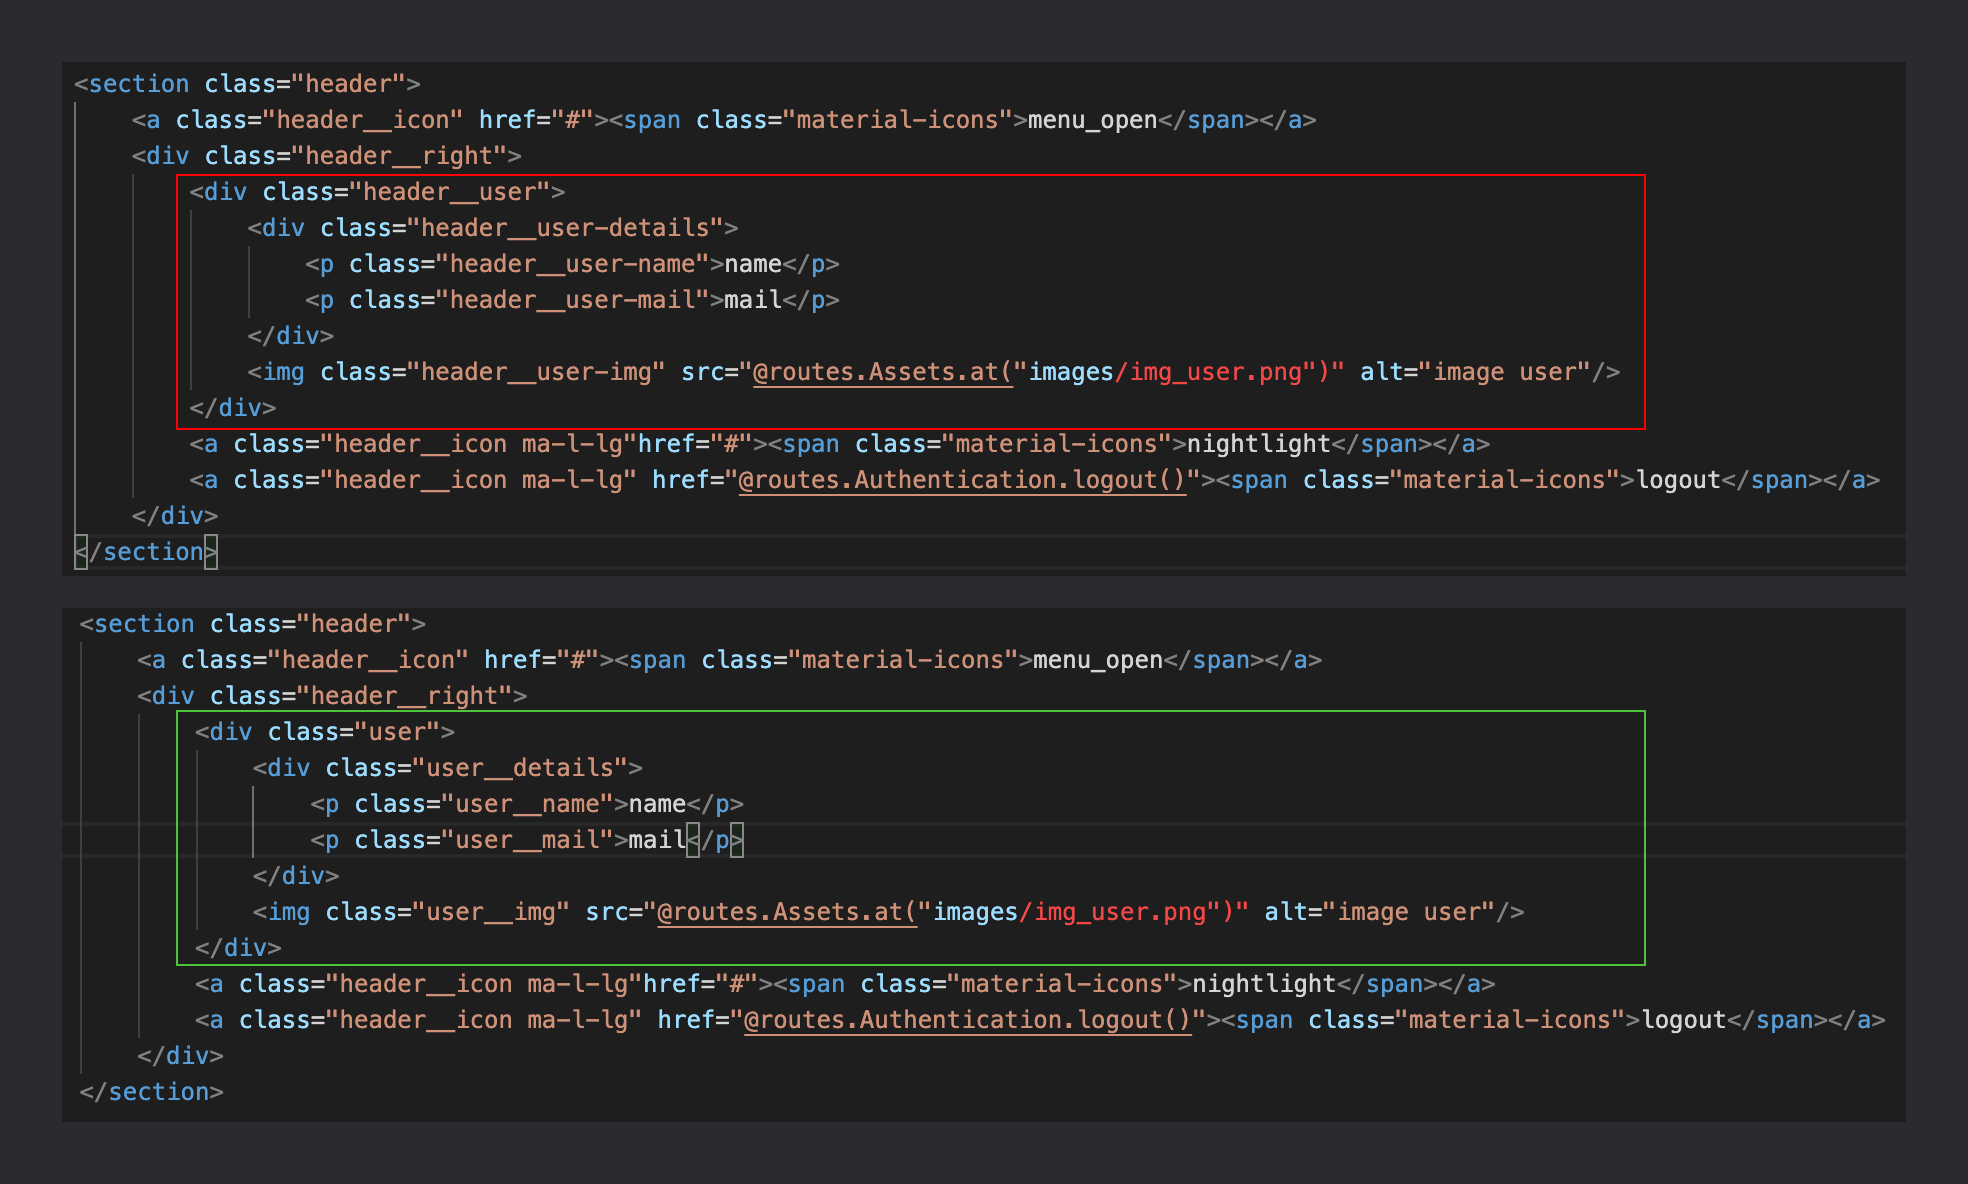The width and height of the screenshot is (1968, 1184).
Task: Click the highlighted closing </section> tag in the first snippet
Action: click(146, 552)
